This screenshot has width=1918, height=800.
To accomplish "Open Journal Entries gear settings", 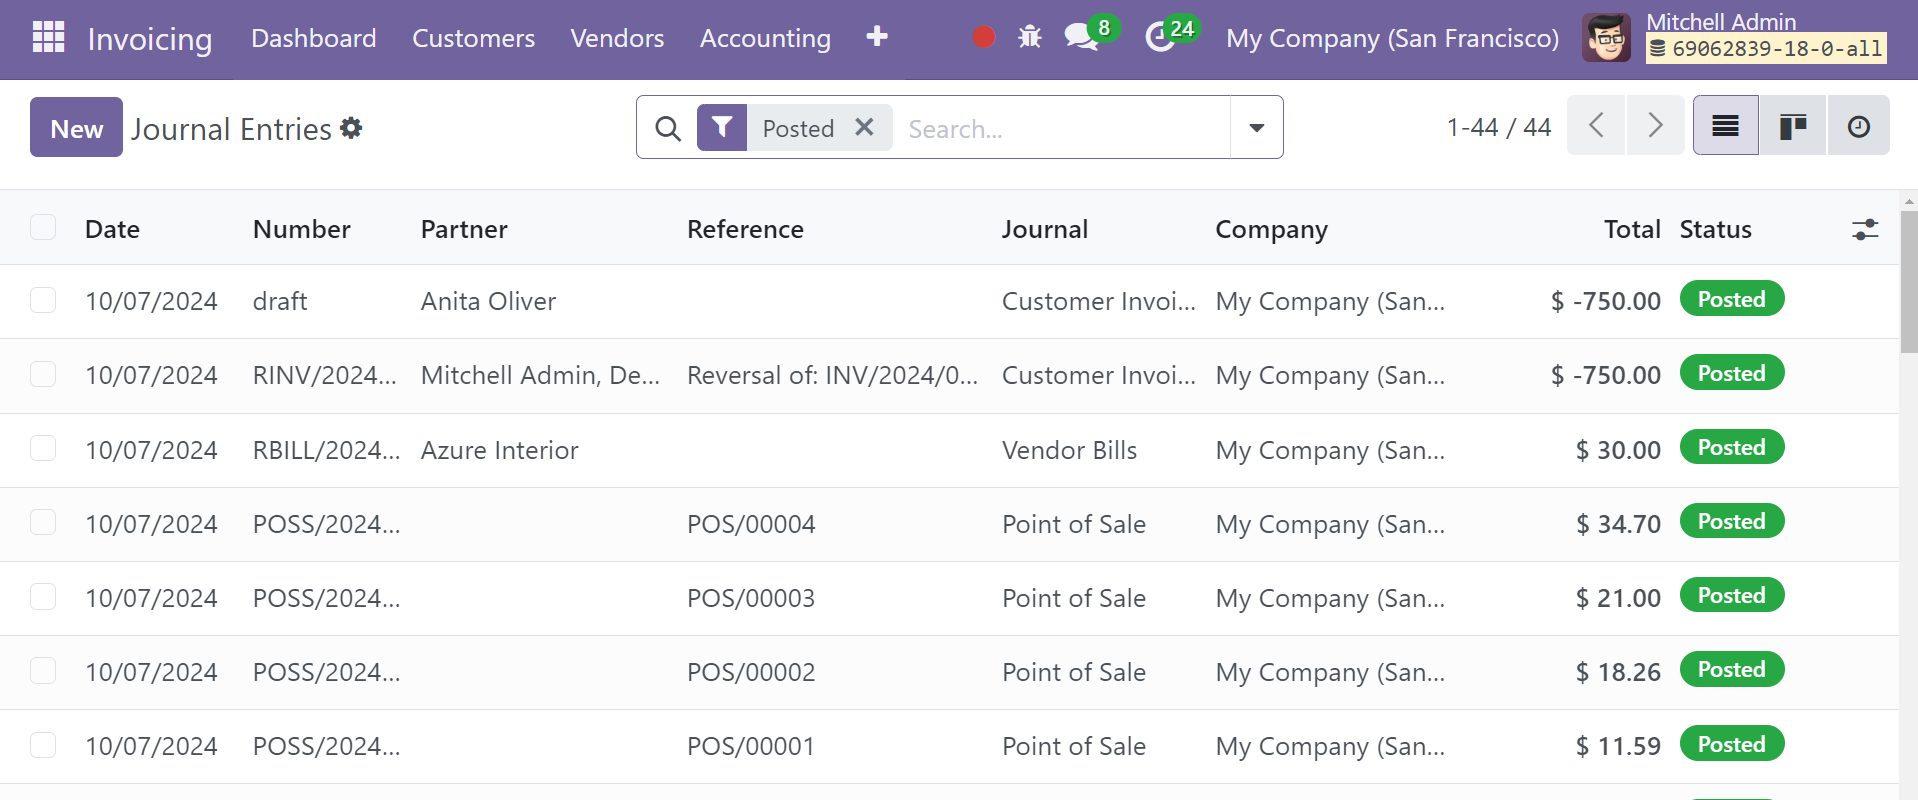I will (x=351, y=128).
